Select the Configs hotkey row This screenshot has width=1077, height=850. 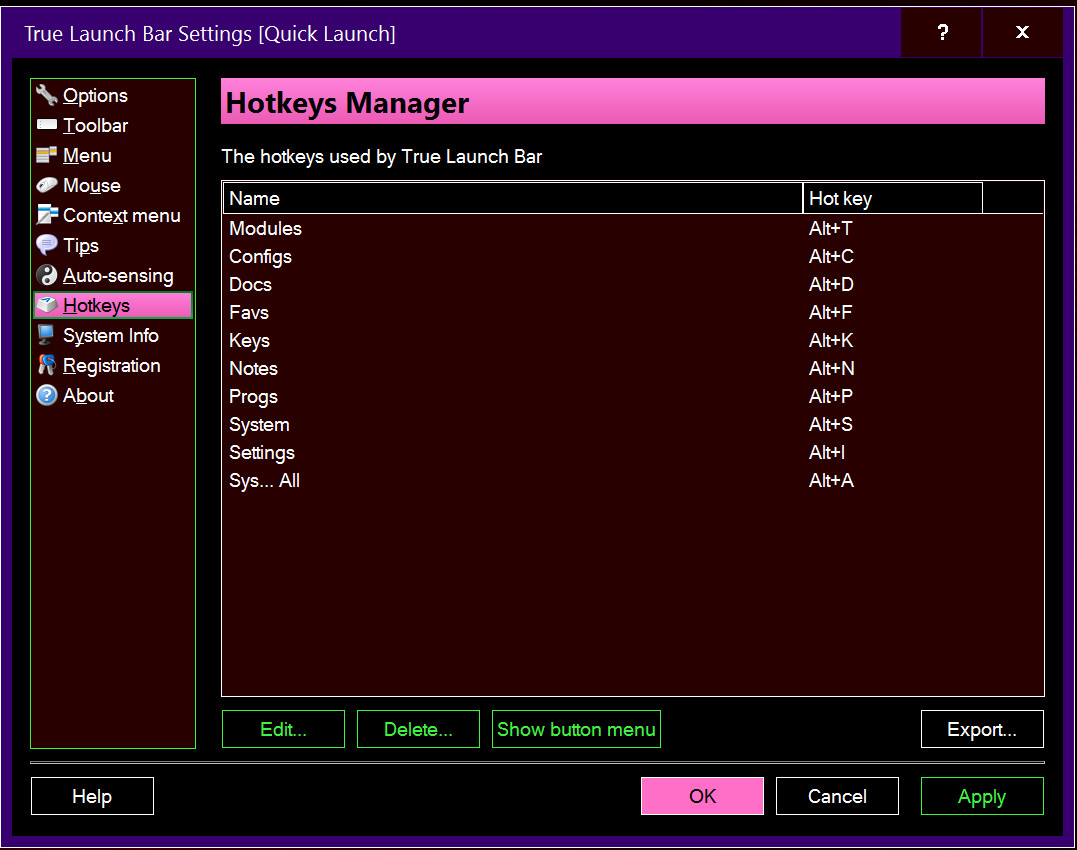click(x=633, y=257)
